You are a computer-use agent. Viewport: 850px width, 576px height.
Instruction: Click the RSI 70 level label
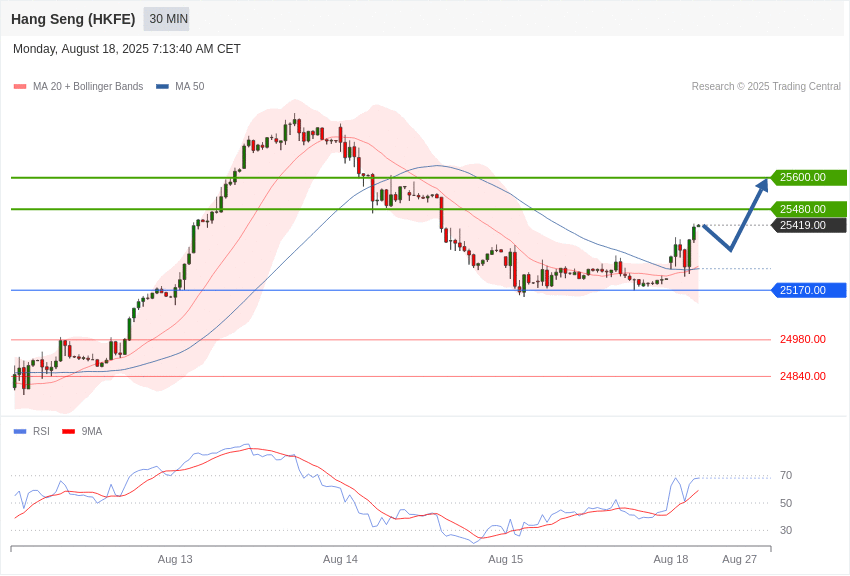pyautogui.click(x=786, y=476)
